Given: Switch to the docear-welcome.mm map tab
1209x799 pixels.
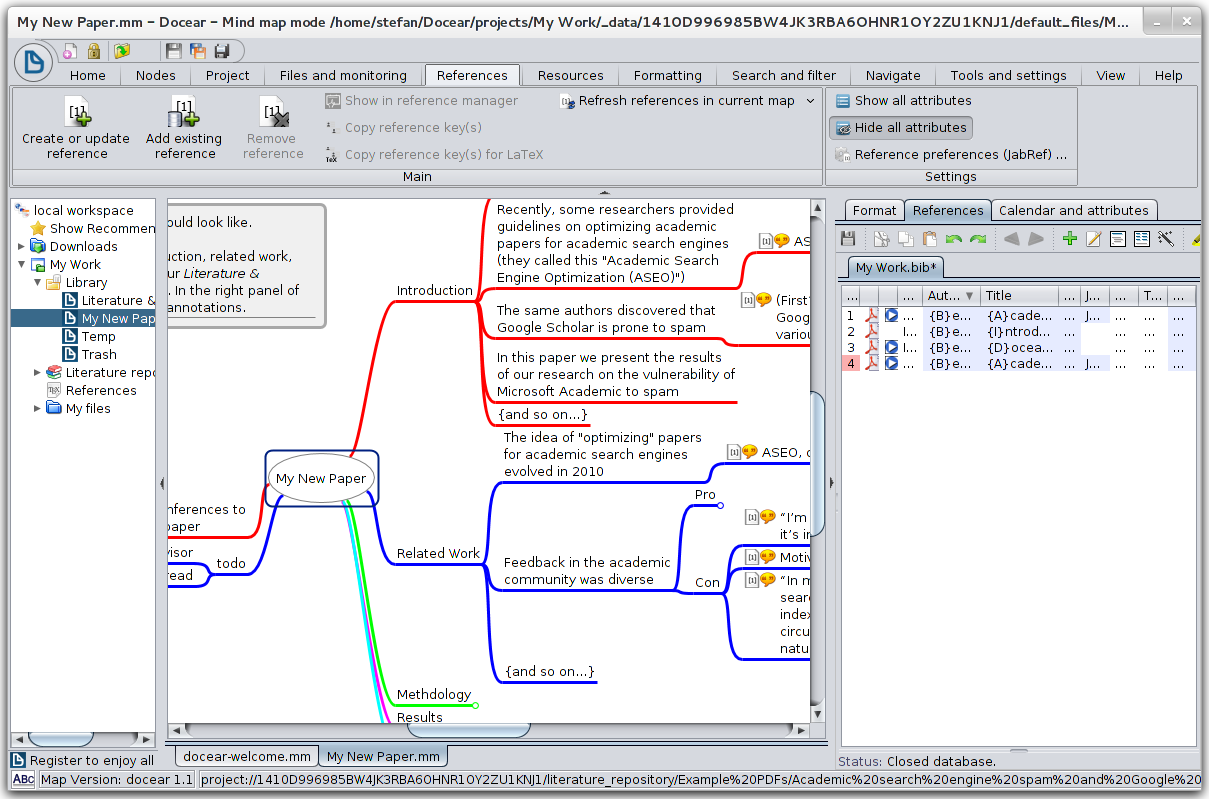Looking at the screenshot, I should pyautogui.click(x=247, y=757).
